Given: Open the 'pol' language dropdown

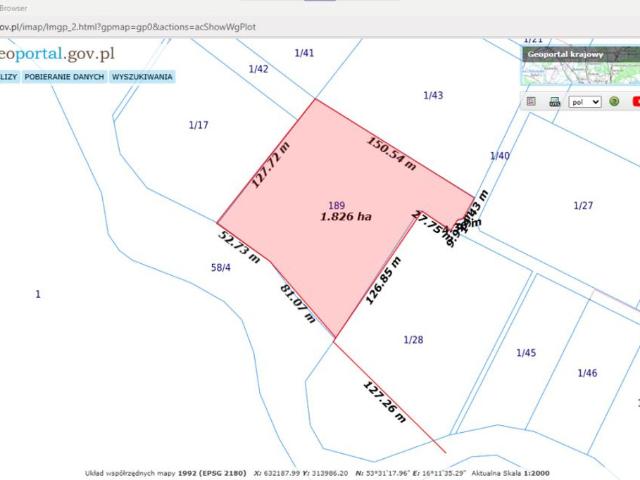Looking at the screenshot, I should [x=583, y=101].
